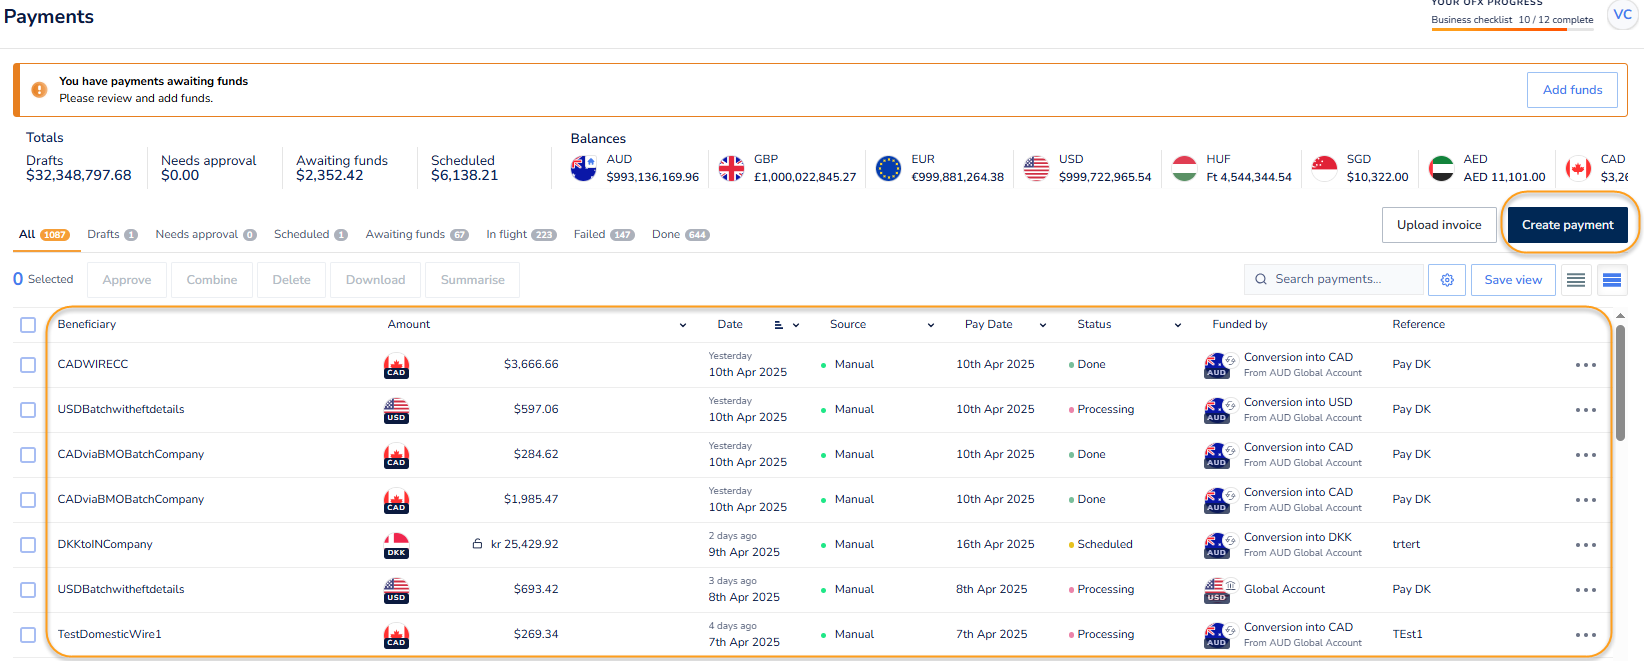Image resolution: width=1644 pixels, height=661 pixels.
Task: Open the Awaiting funds tab
Action: 416,234
